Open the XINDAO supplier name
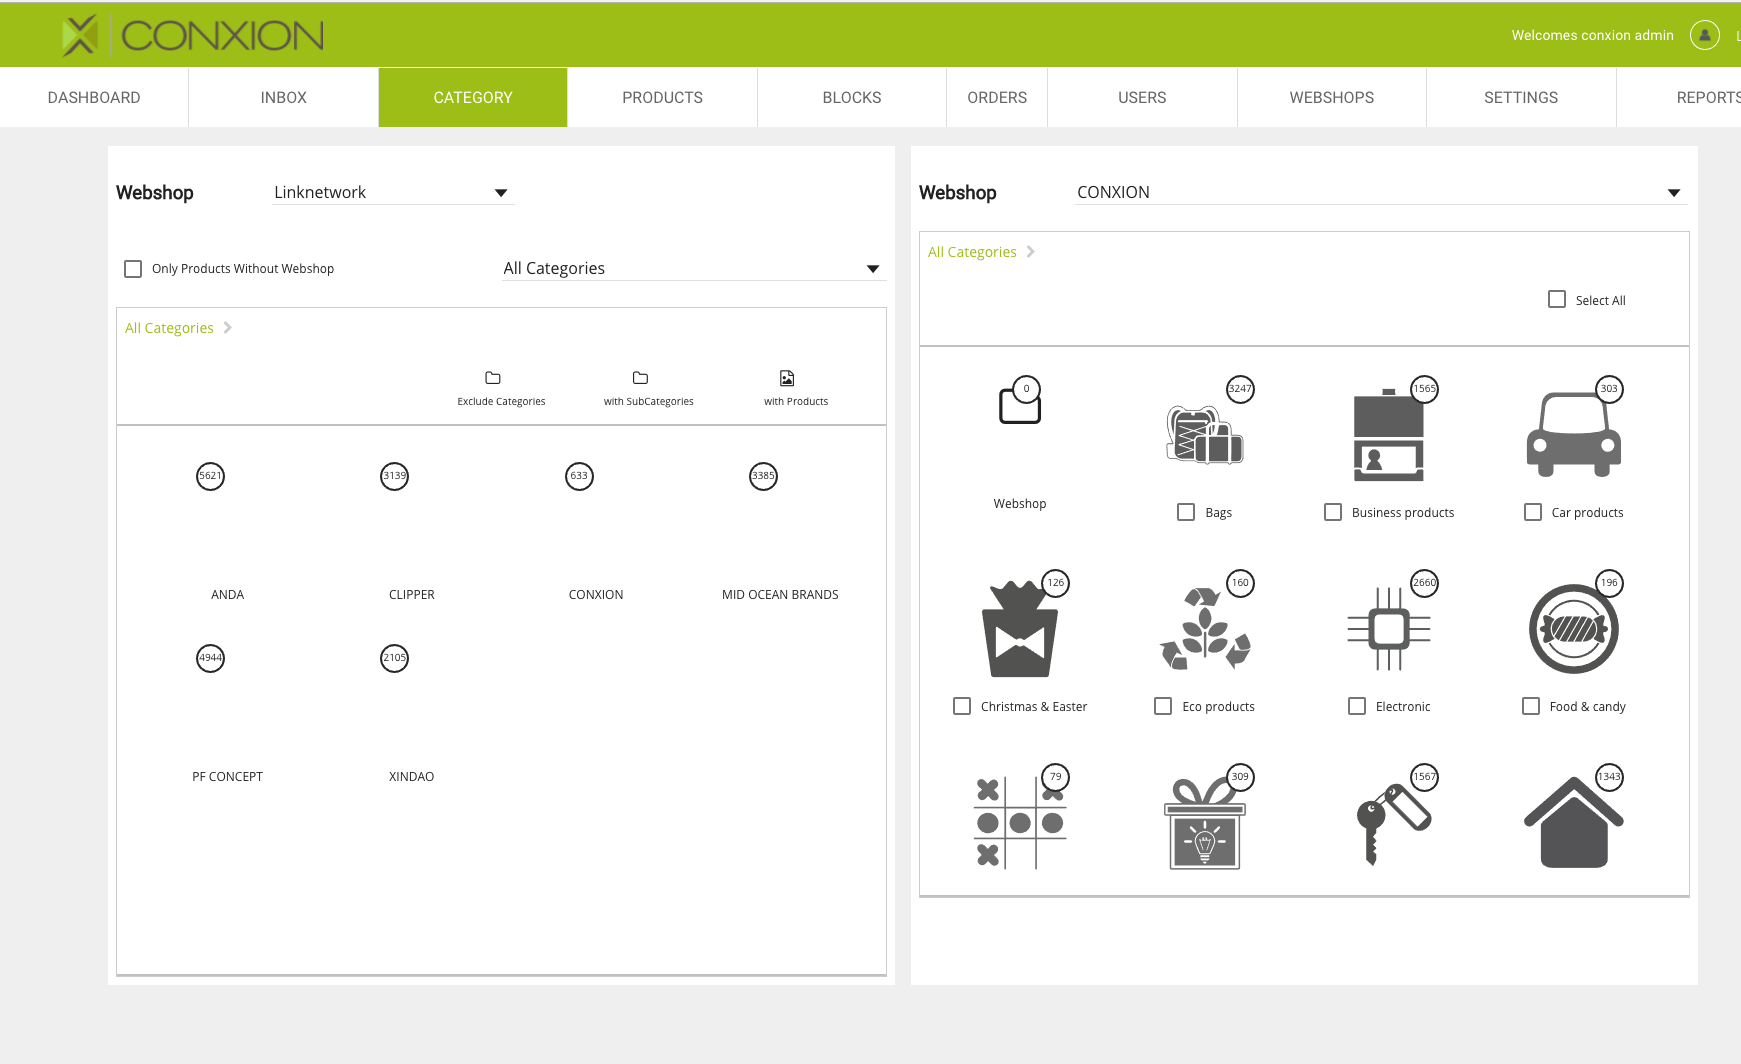 point(412,777)
